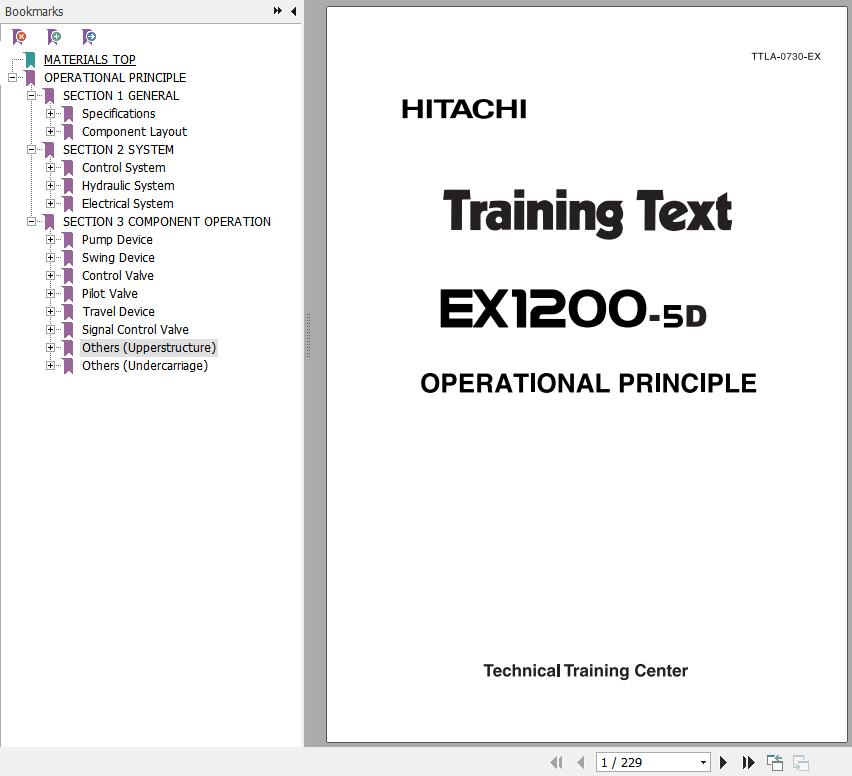Select SECTION 1 GENERAL bookmark
This screenshot has height=776, width=852.
[121, 96]
